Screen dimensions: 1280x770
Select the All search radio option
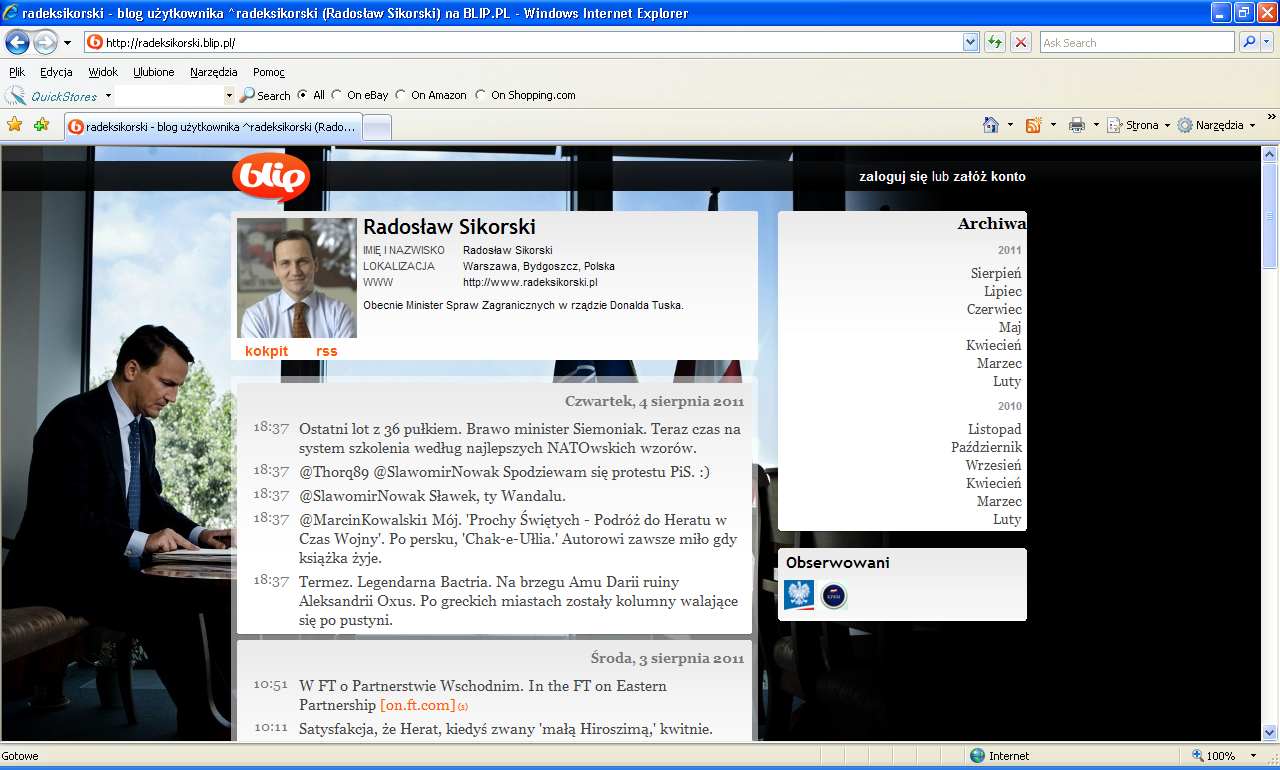tap(303, 95)
